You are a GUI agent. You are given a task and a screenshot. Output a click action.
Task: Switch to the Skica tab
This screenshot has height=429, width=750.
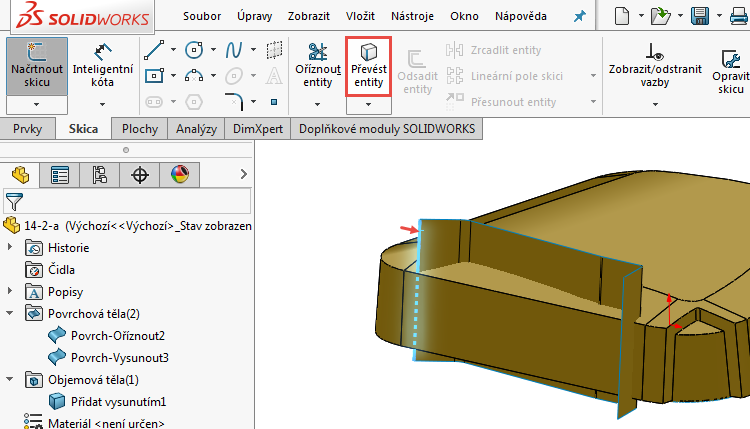coord(83,129)
